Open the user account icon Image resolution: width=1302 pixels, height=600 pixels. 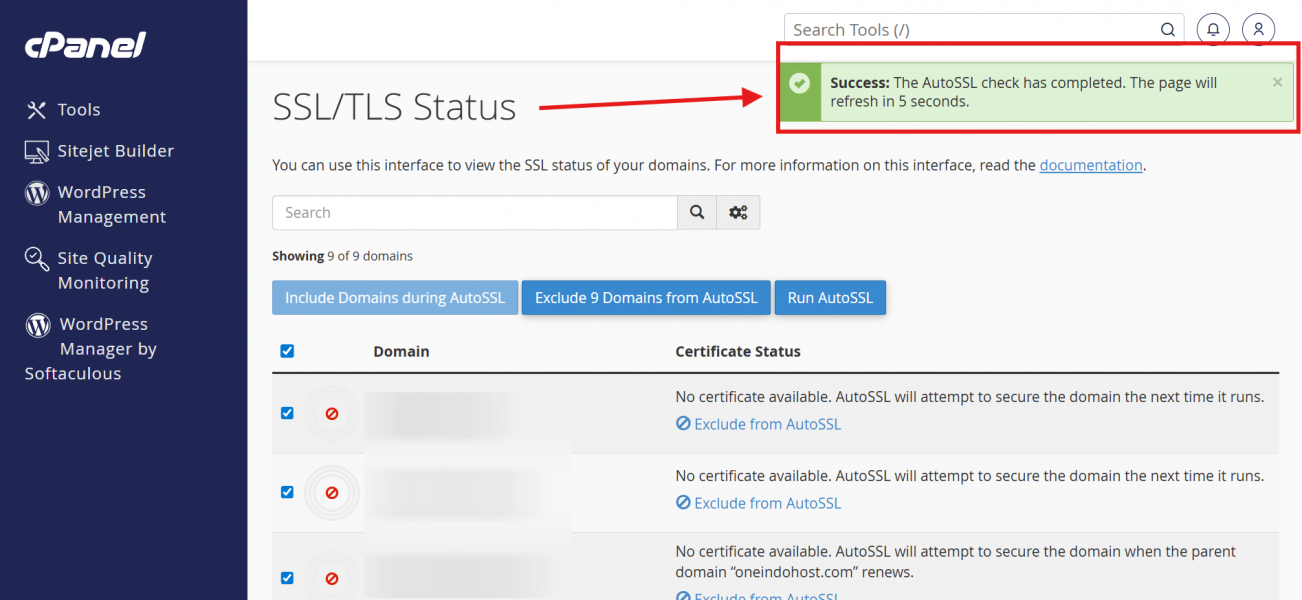[x=1258, y=30]
